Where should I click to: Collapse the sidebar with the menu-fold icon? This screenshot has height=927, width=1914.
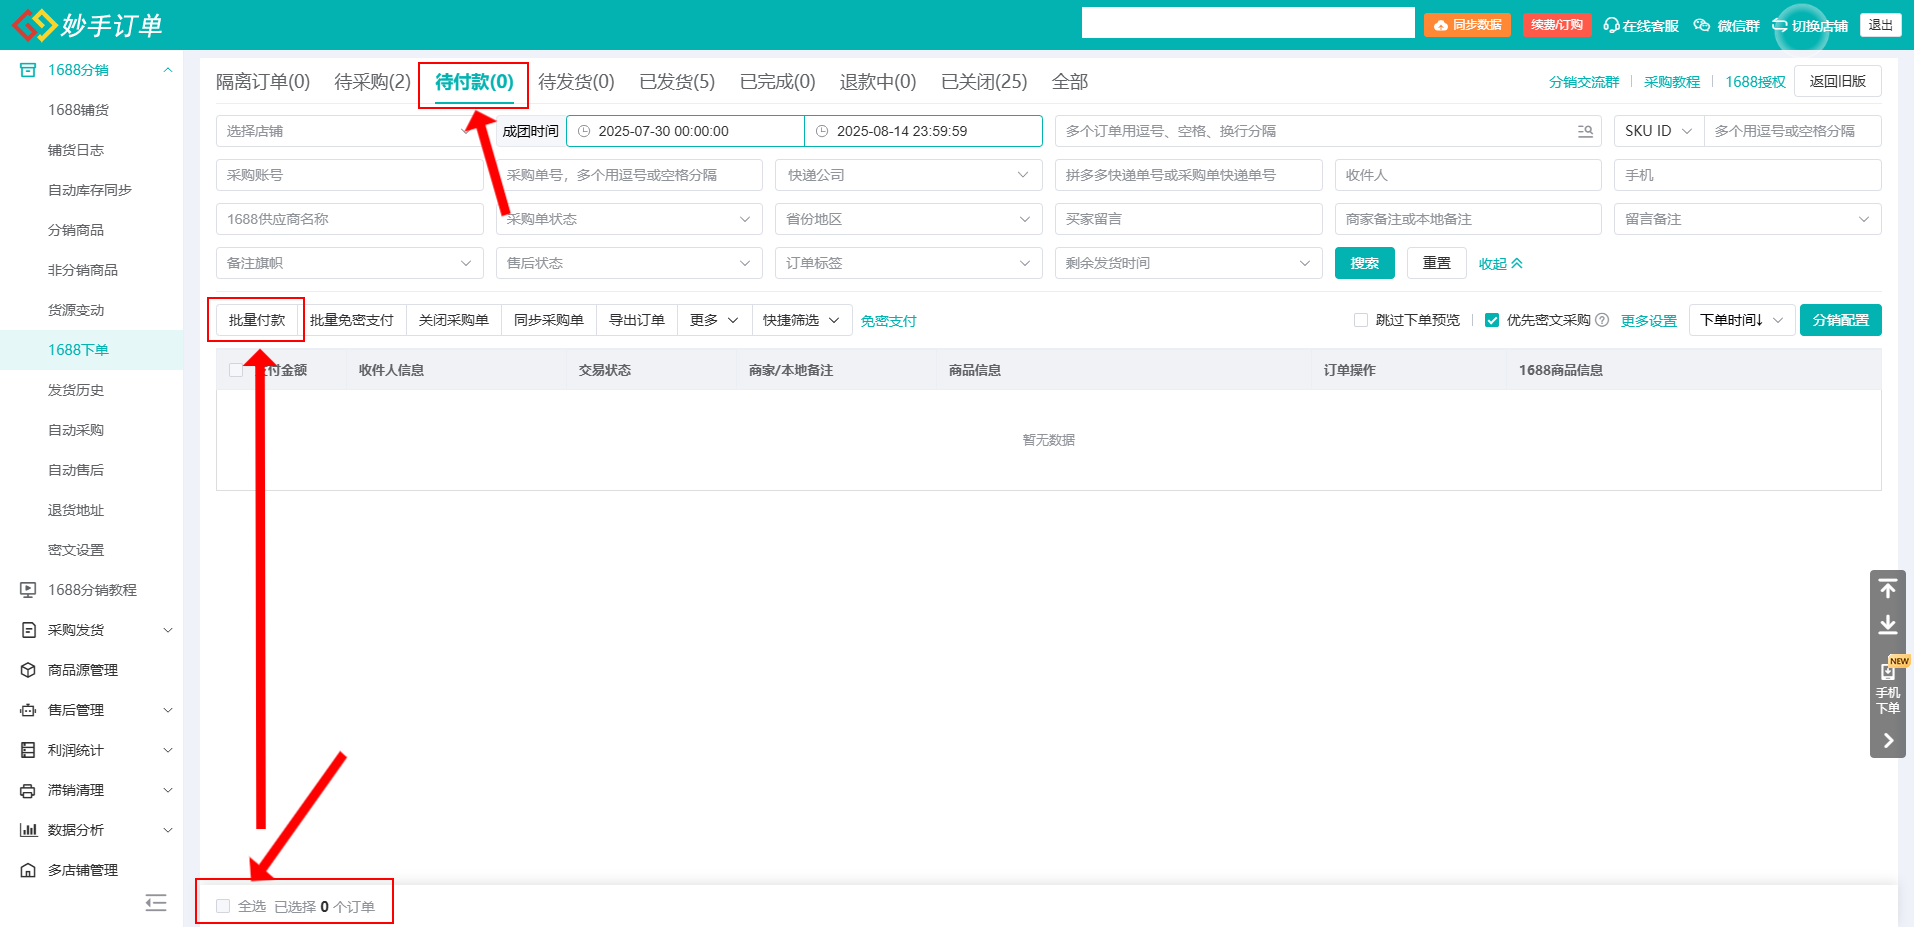tap(156, 903)
